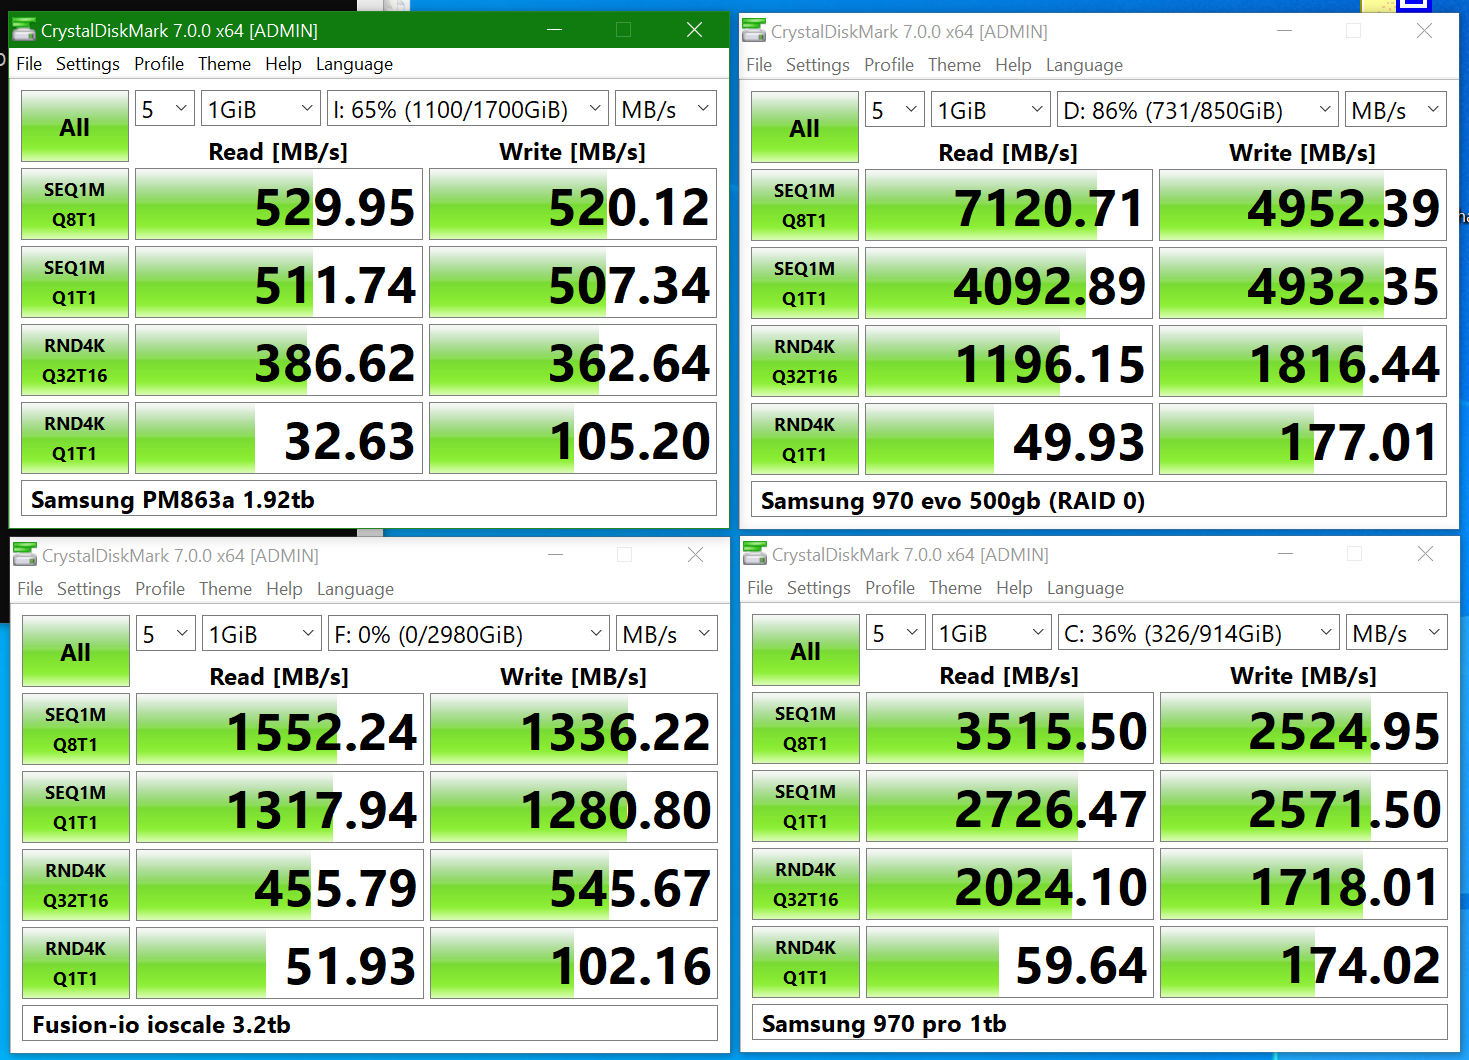
Task: Open test count dropdown in I: drive window
Action: coord(165,109)
